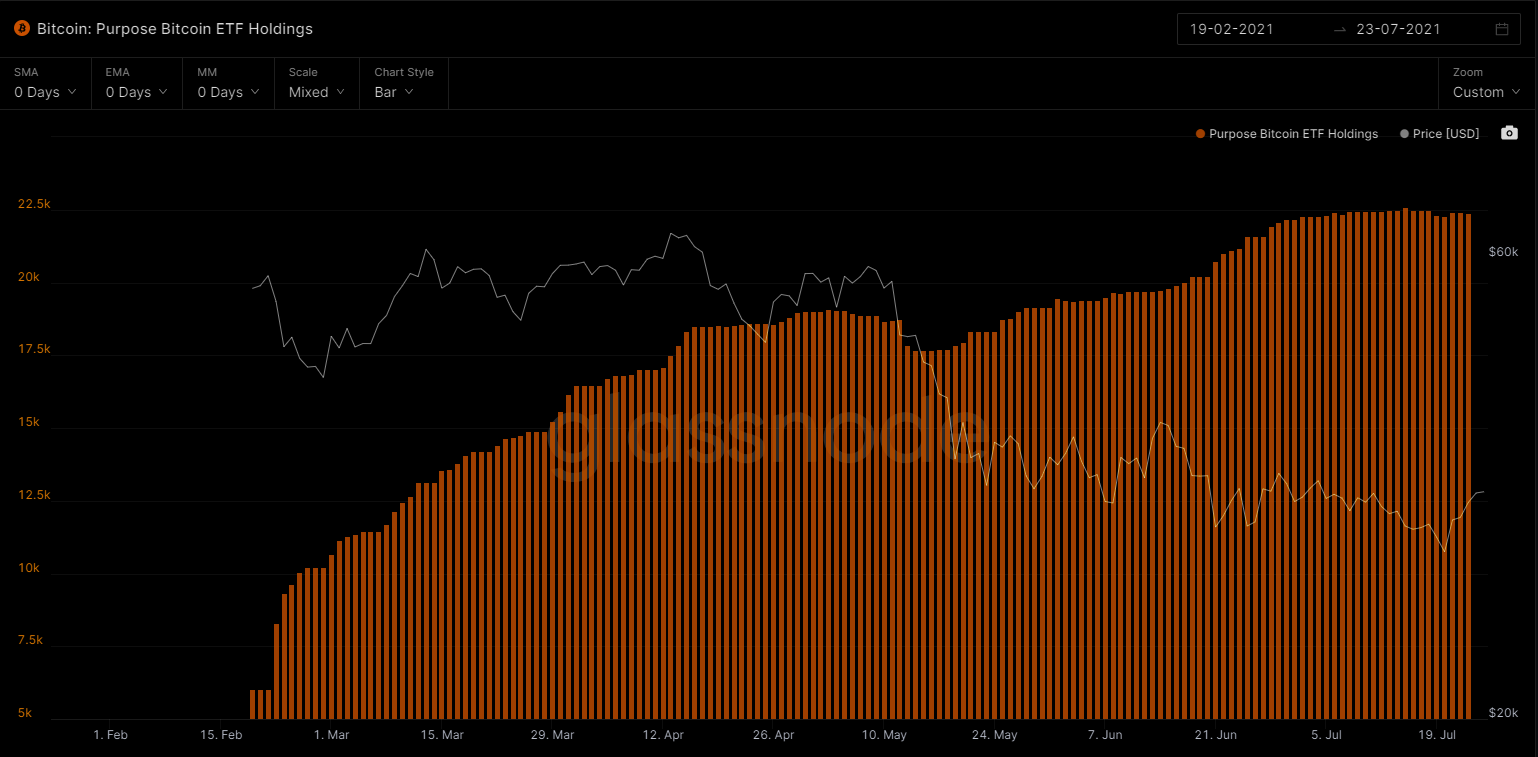Screen dimensions: 1538x757
Task: Click the 1. Mar date label
Action: (331, 735)
